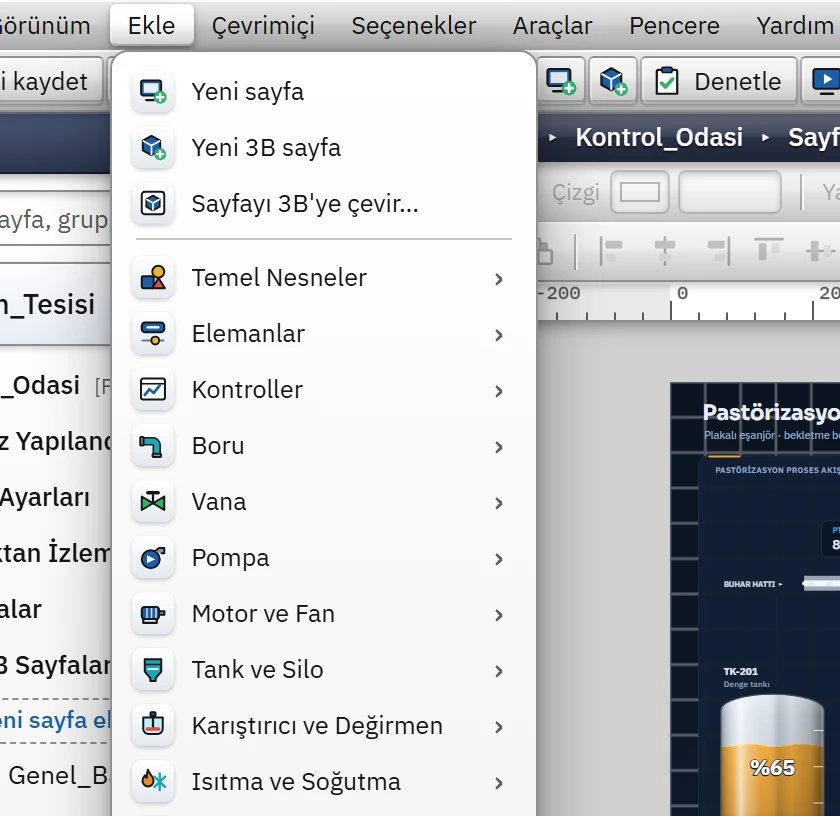Open the Pencere menu
Viewport: 840px width, 816px height.
(x=674, y=25)
